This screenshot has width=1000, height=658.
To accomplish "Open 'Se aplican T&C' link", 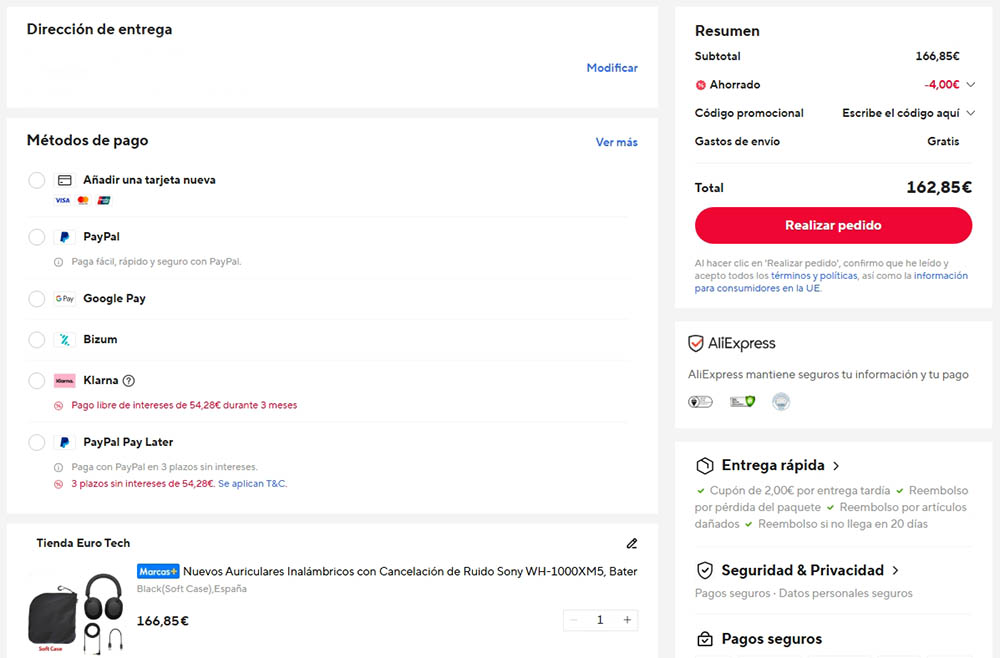I will click(x=252, y=484).
